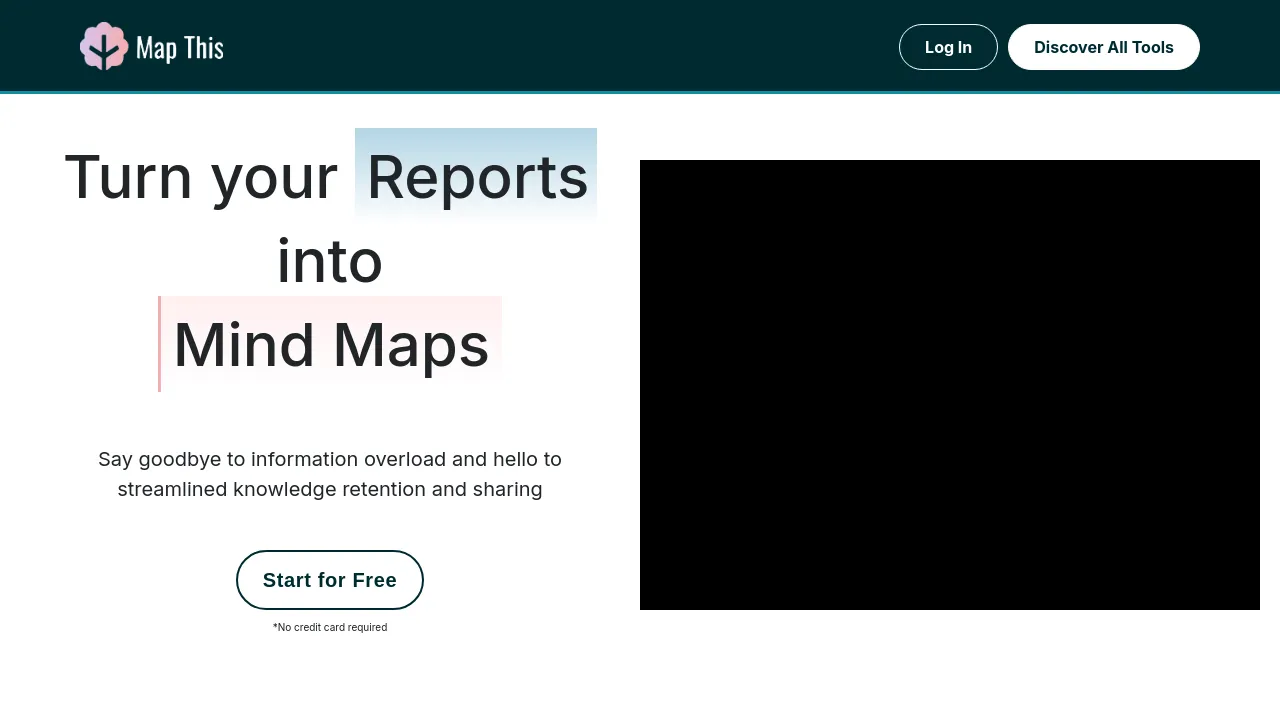Click the black video player area
This screenshot has height=720, width=1280.
(950, 385)
